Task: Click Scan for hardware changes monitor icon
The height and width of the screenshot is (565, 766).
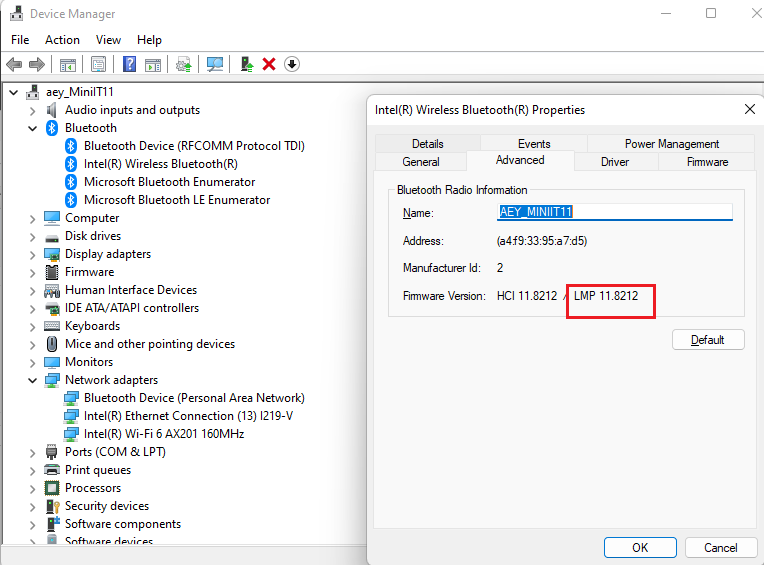Action: click(215, 64)
